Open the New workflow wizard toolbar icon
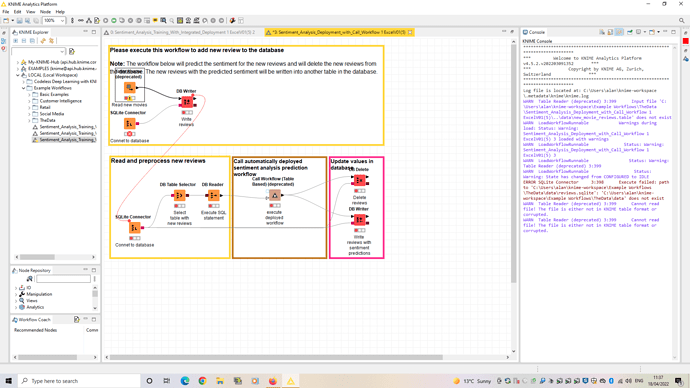This screenshot has height=388, width=690. (x=6, y=21)
